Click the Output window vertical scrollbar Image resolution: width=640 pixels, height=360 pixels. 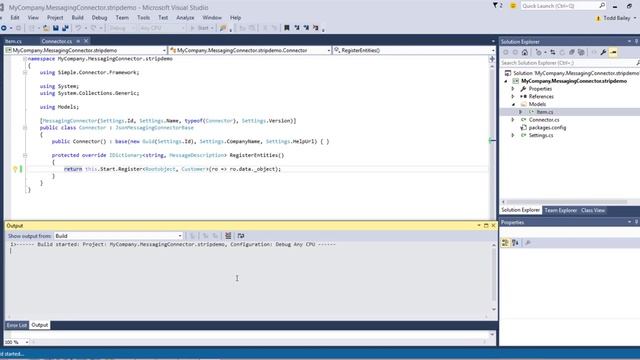click(x=493, y=277)
